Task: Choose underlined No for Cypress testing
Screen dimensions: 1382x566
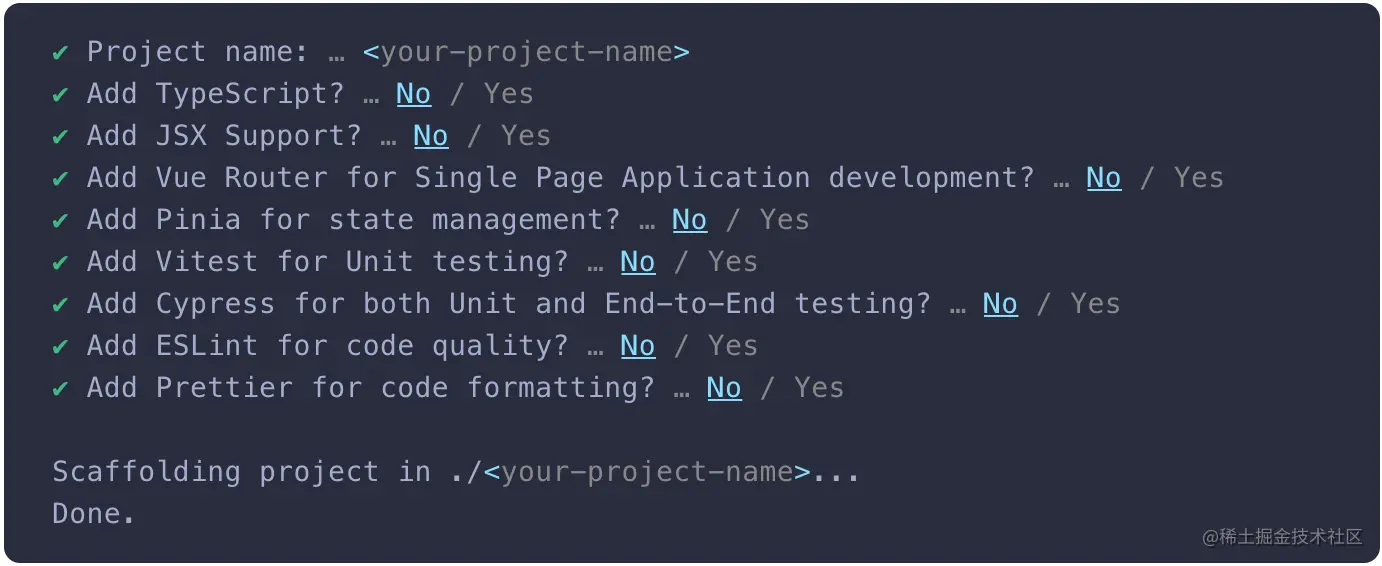Action: (1000, 304)
